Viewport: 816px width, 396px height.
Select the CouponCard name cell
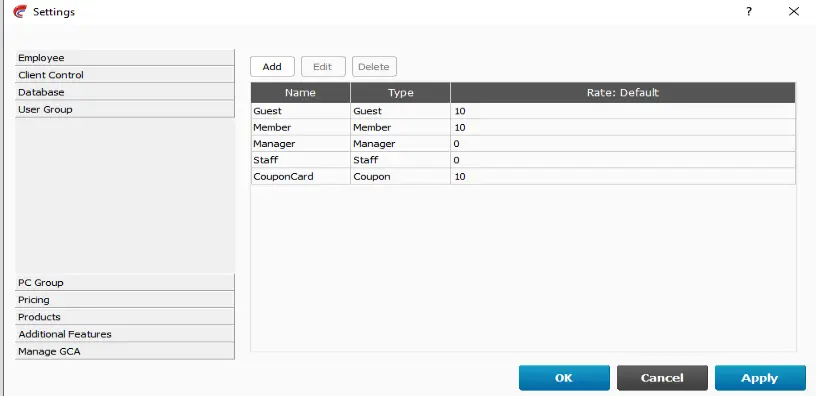tap(301, 176)
